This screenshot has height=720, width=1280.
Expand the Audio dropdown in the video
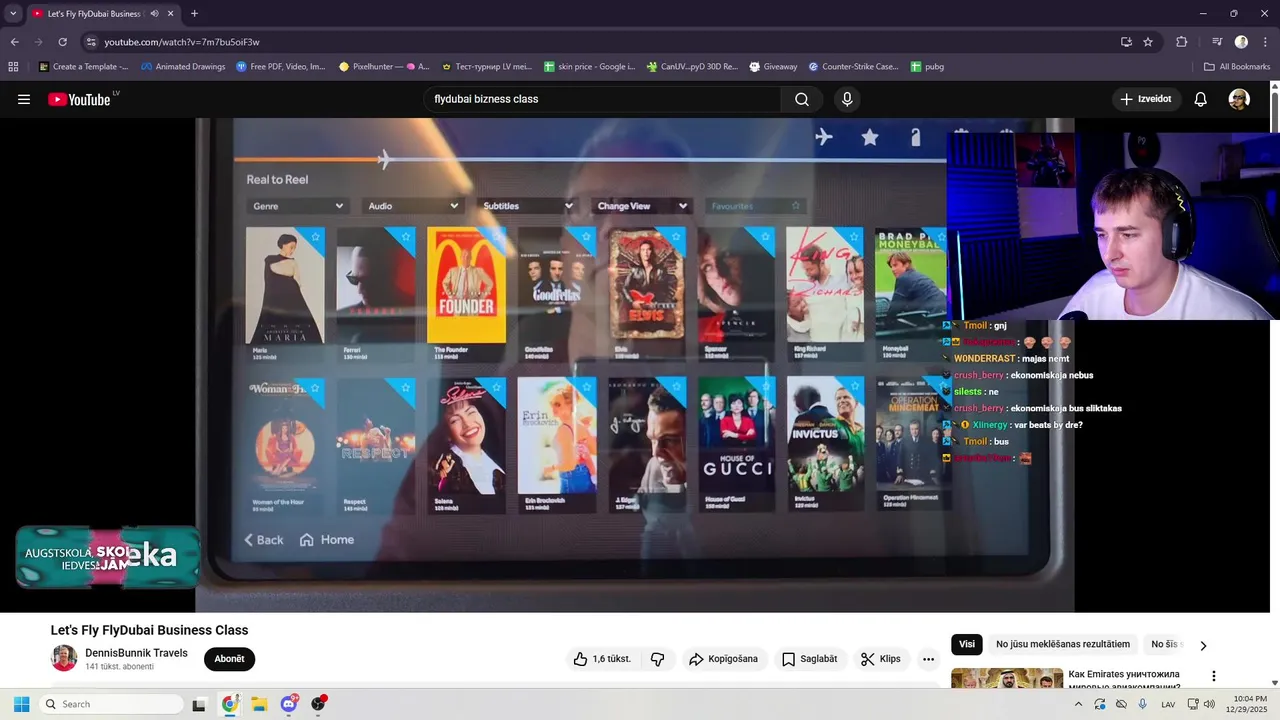(x=413, y=206)
